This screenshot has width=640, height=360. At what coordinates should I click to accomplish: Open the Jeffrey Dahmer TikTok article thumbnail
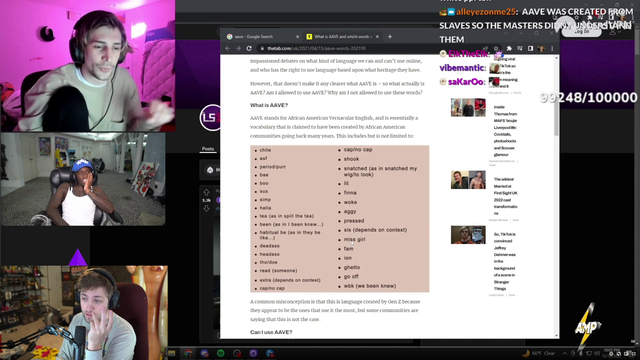468,235
